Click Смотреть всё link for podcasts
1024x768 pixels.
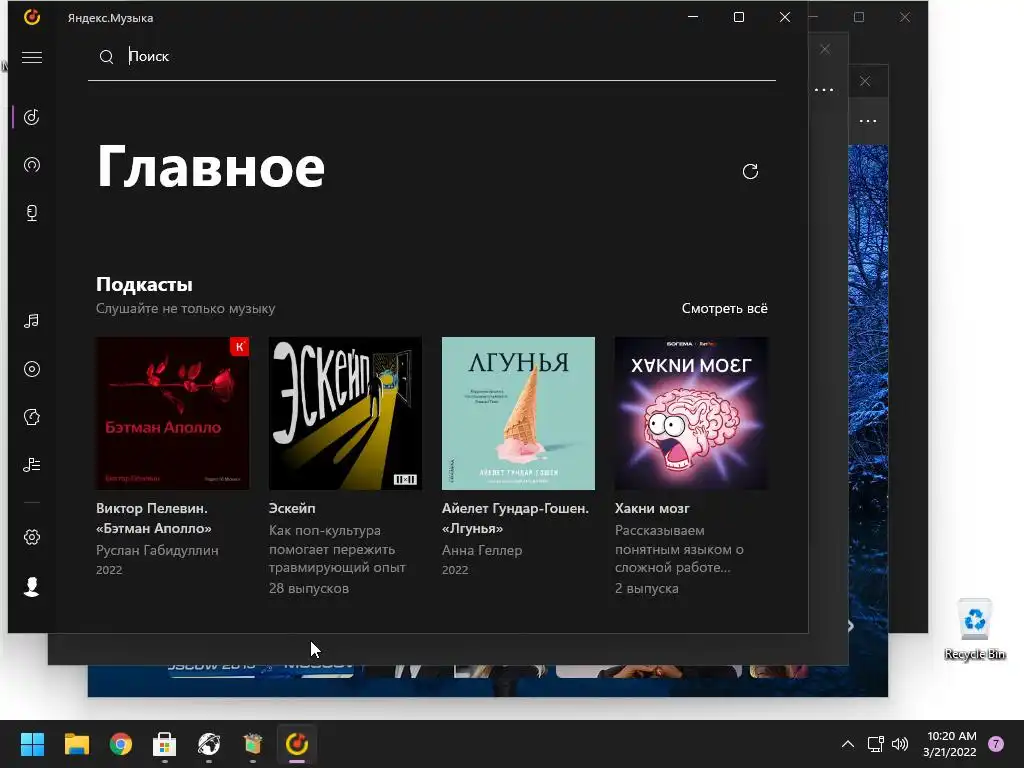[x=724, y=308]
